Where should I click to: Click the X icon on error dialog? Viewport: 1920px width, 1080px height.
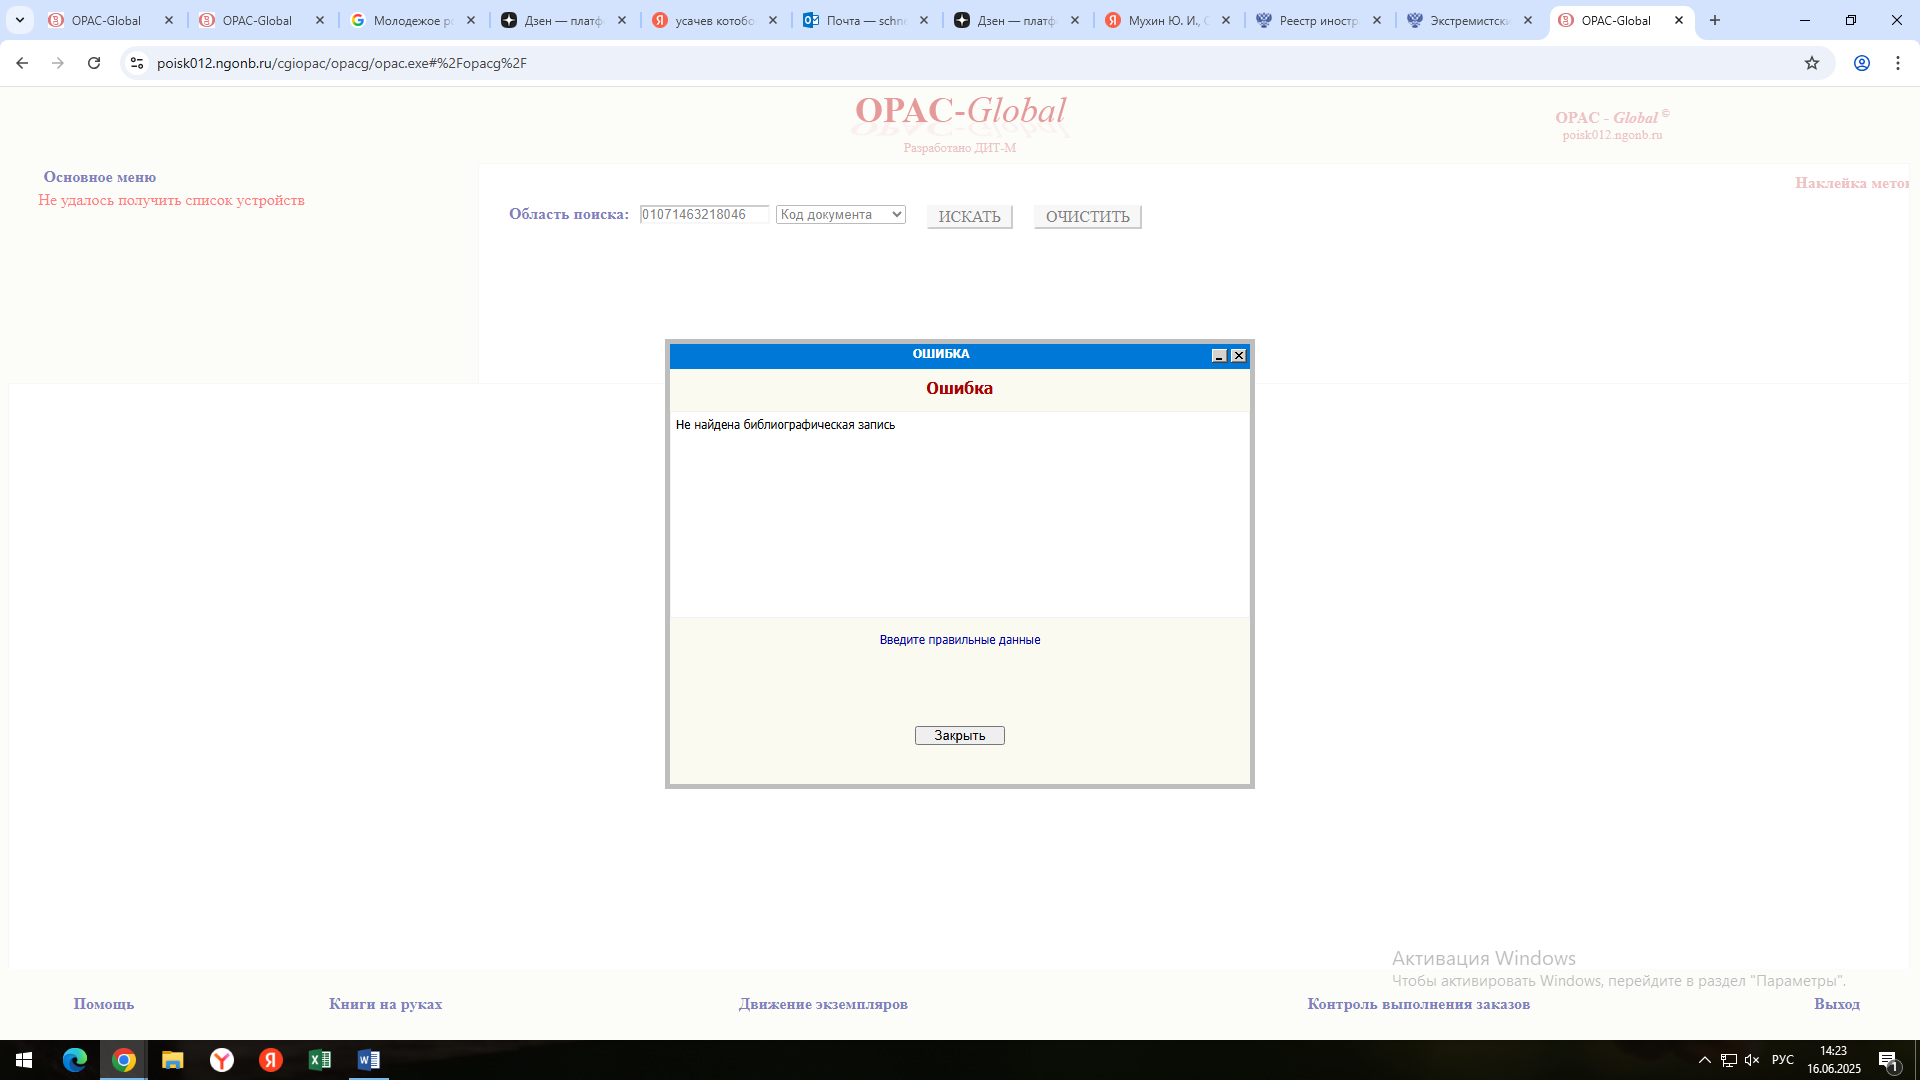click(1238, 356)
